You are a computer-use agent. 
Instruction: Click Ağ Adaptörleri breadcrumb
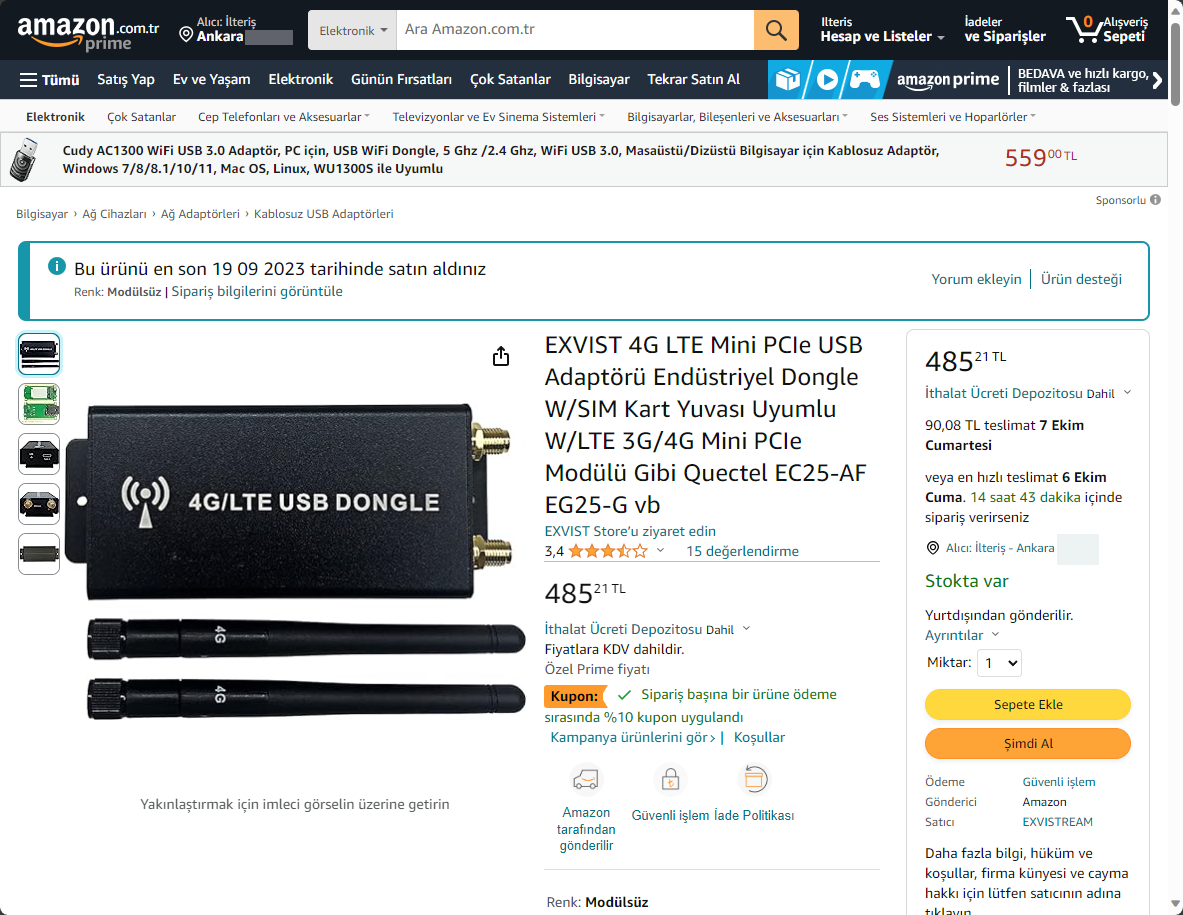coord(200,214)
